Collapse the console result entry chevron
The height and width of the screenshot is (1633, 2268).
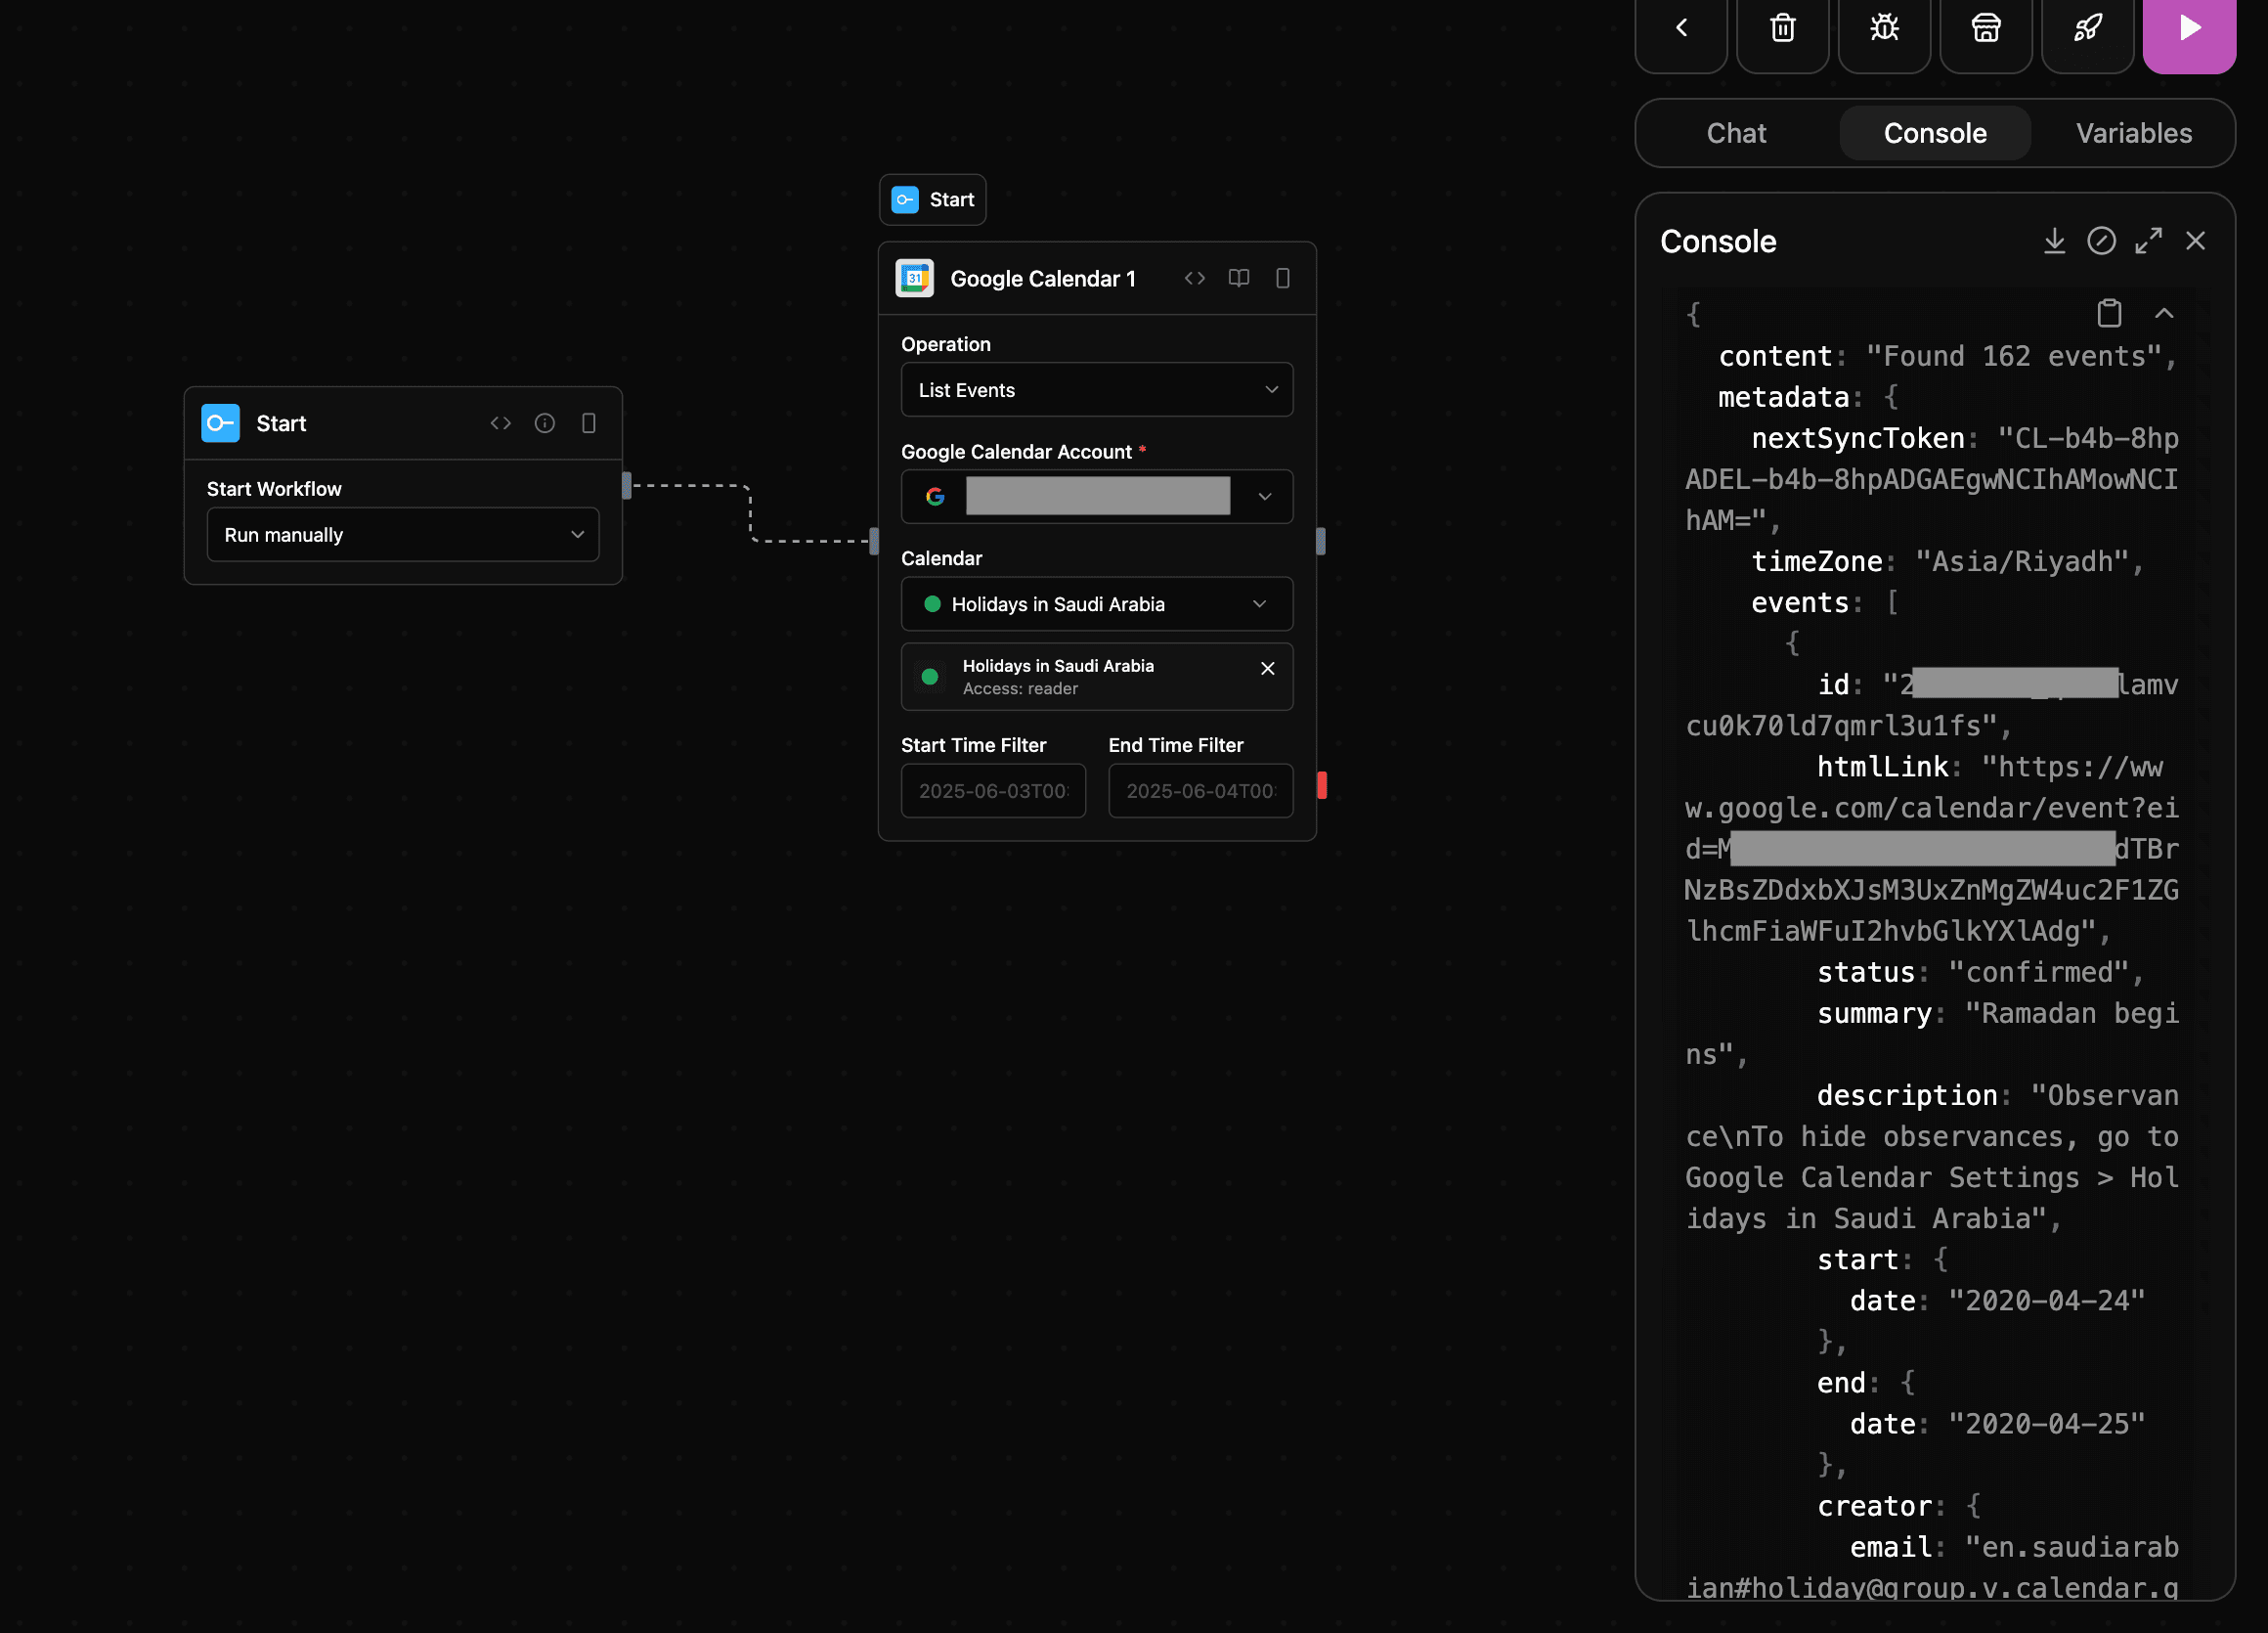coord(2164,313)
